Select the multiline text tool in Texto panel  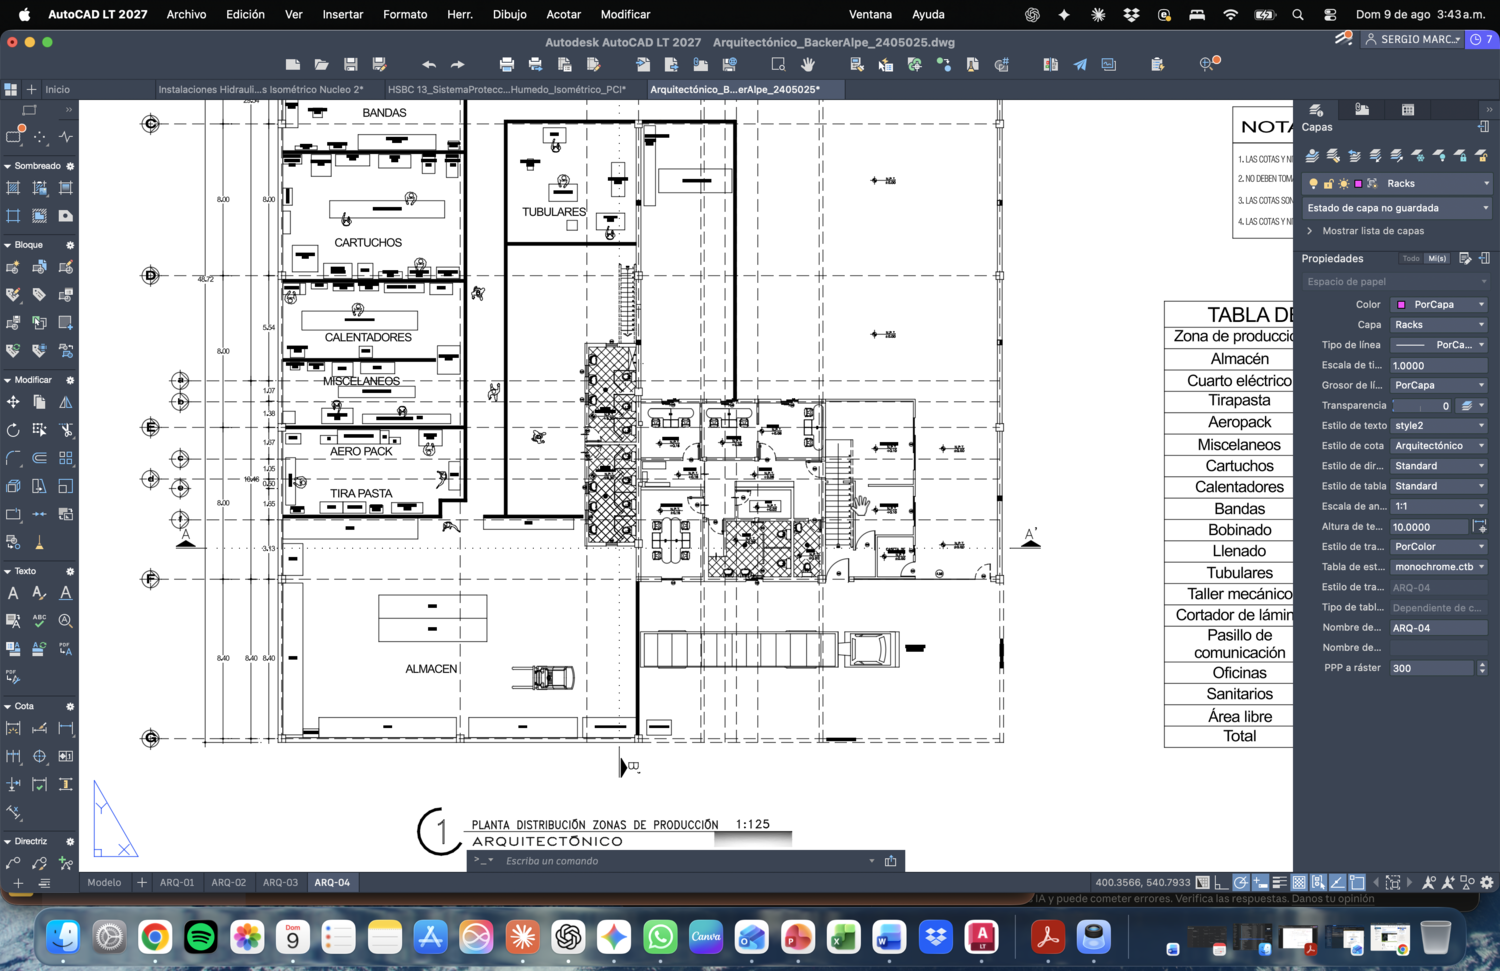(x=13, y=593)
